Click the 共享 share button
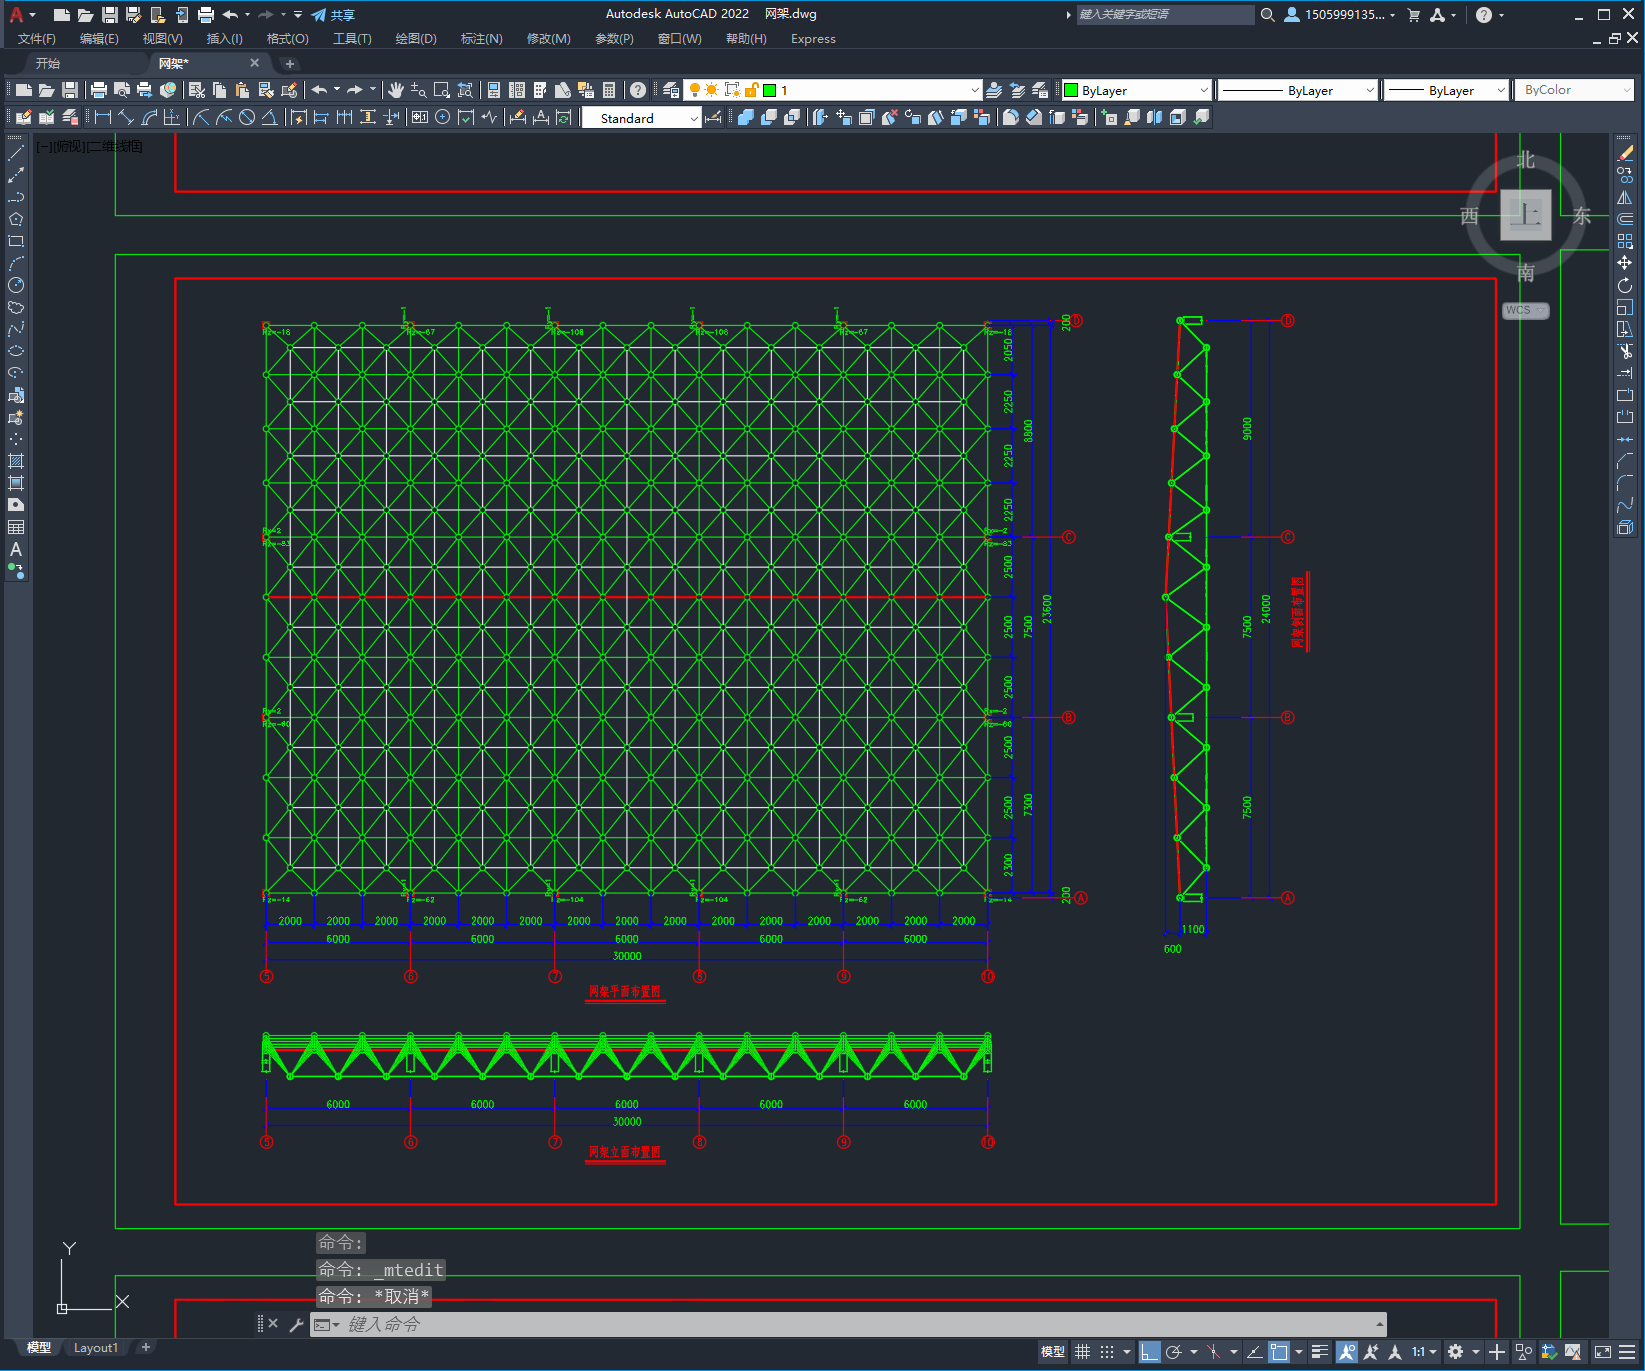 pos(333,15)
